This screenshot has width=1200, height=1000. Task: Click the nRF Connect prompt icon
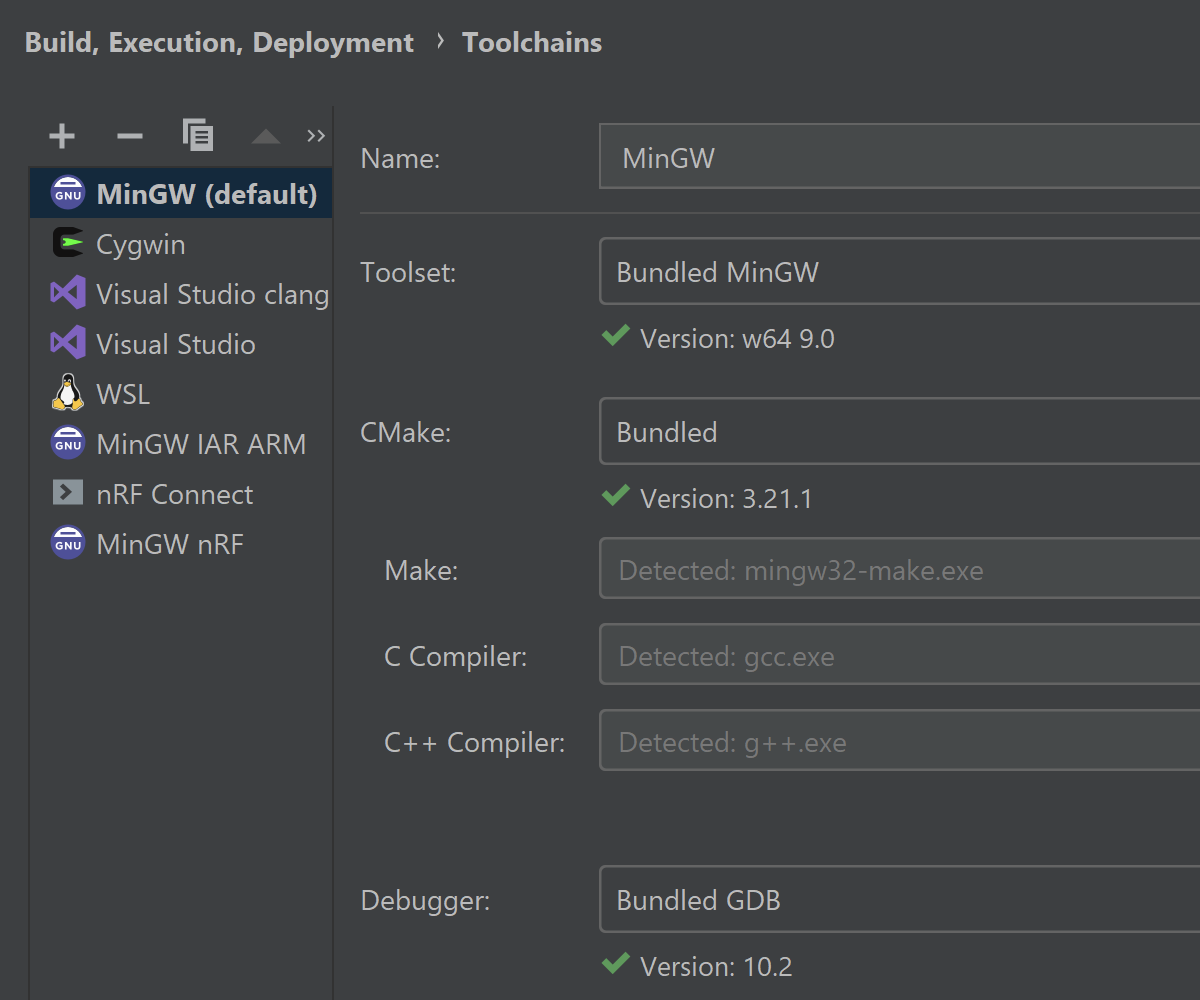pos(68,493)
